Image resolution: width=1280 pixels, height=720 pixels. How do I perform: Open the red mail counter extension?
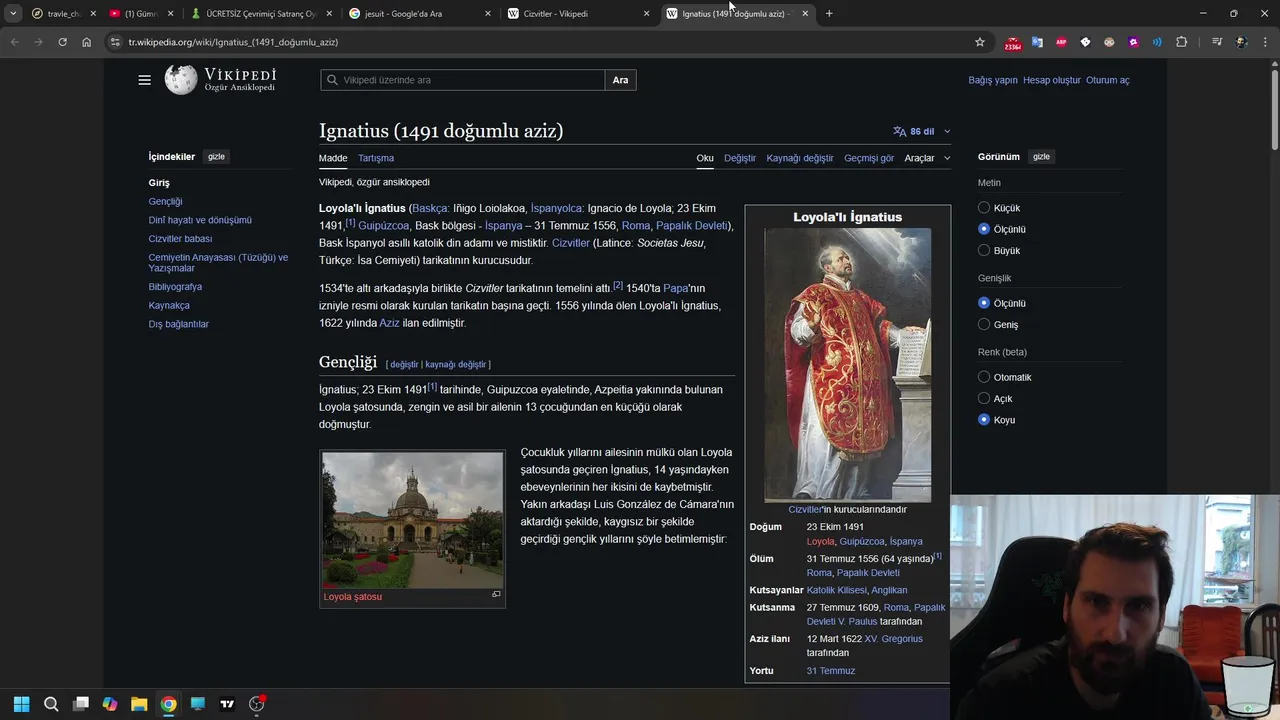coord(1013,42)
